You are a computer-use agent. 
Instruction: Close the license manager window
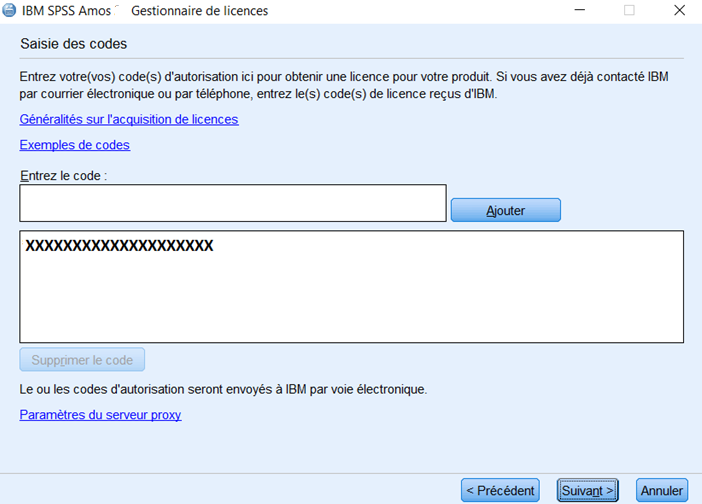point(677,11)
